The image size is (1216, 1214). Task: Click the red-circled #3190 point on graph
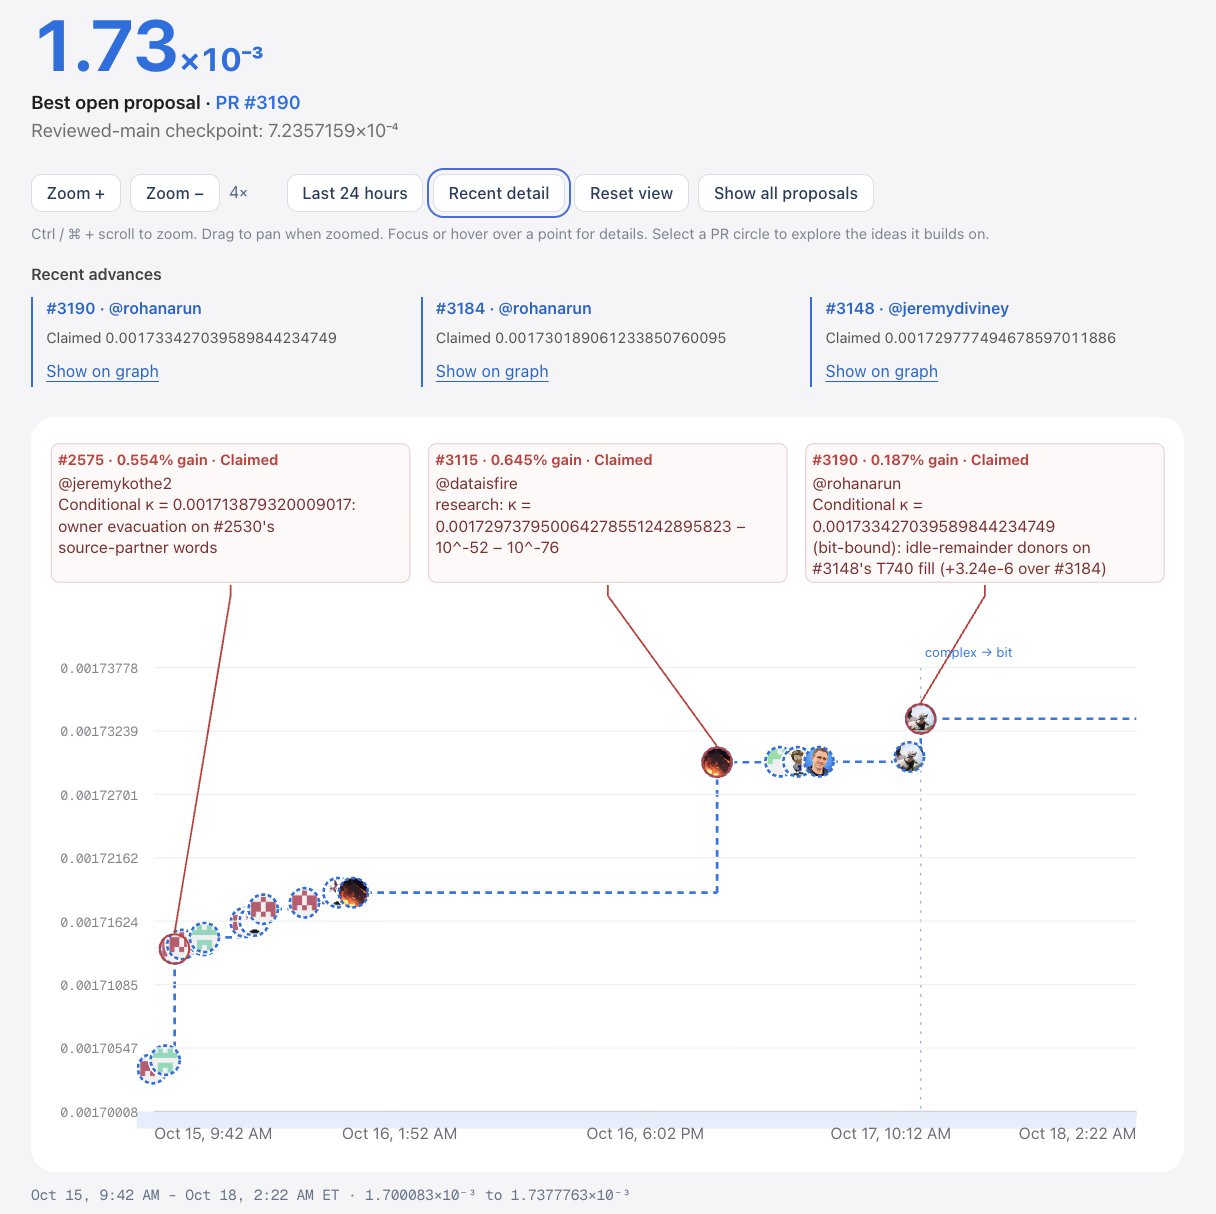[x=920, y=719]
